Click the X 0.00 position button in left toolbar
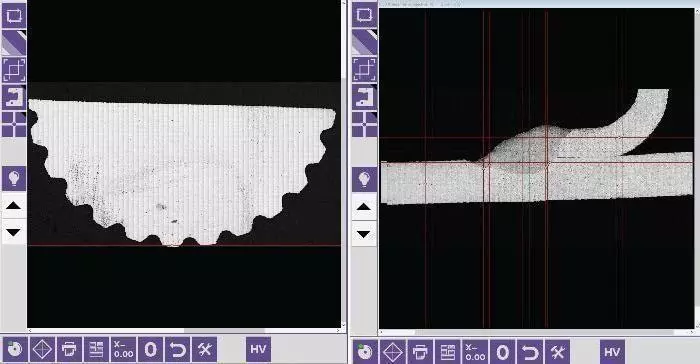The width and height of the screenshot is (700, 364). click(x=124, y=349)
